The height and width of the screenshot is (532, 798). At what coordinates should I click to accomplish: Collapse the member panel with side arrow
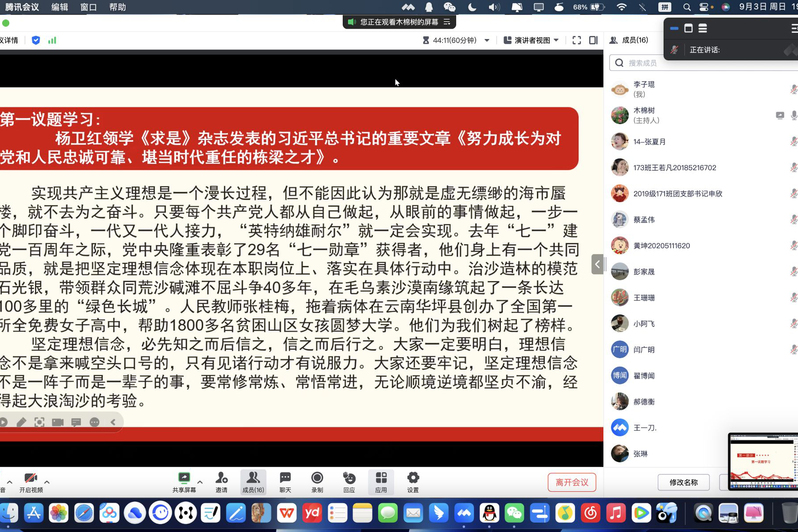tap(597, 264)
